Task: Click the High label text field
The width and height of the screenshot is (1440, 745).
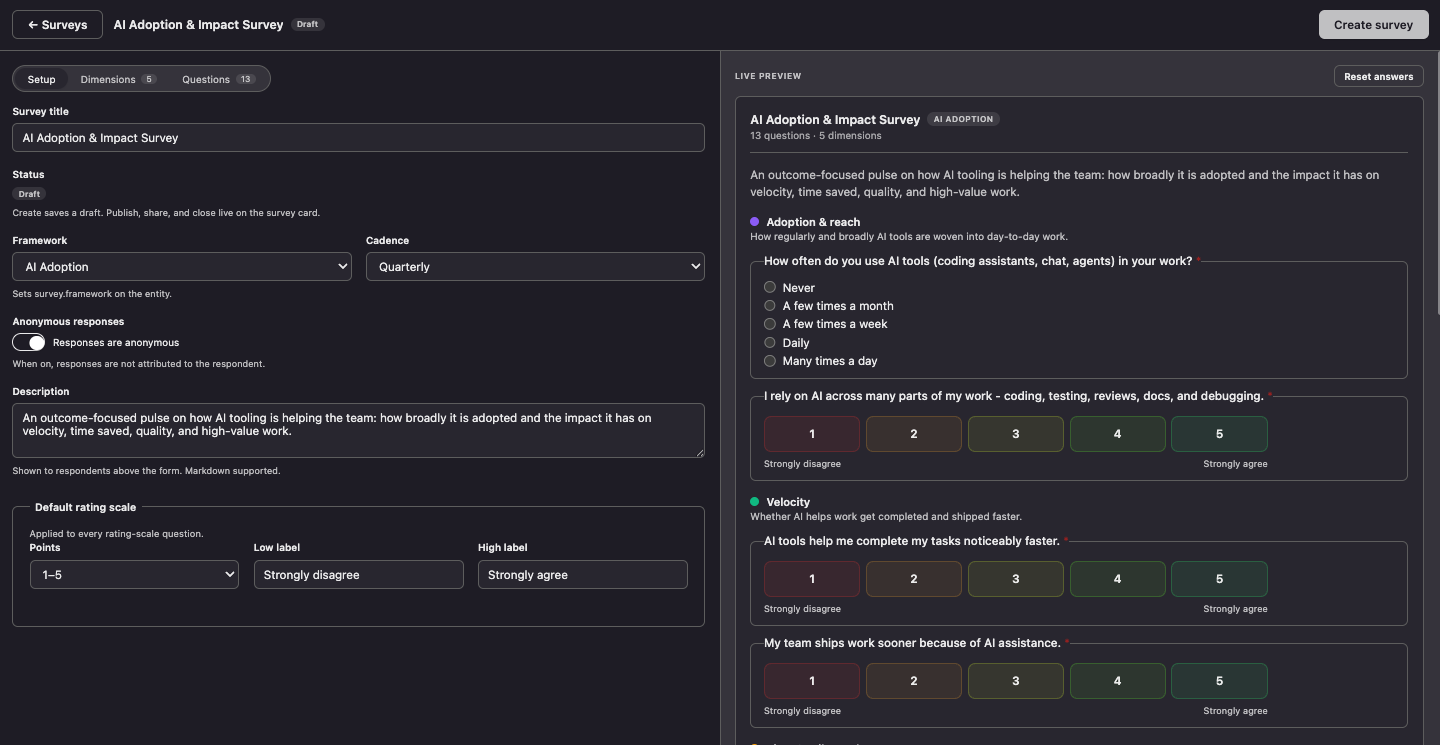Action: tap(582, 575)
